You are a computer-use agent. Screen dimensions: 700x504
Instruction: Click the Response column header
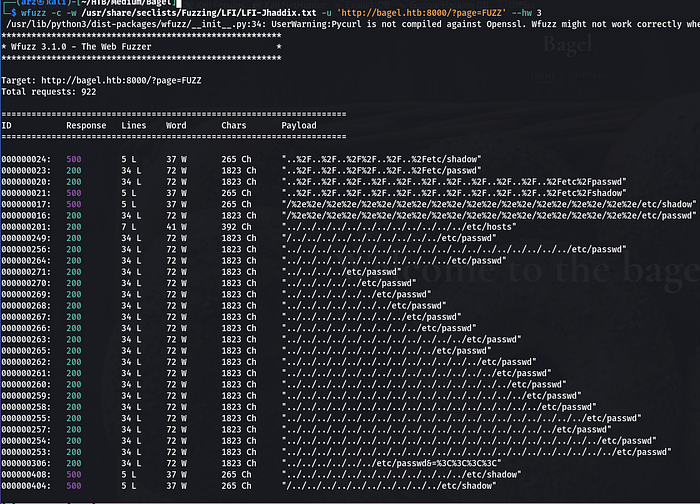pos(86,125)
